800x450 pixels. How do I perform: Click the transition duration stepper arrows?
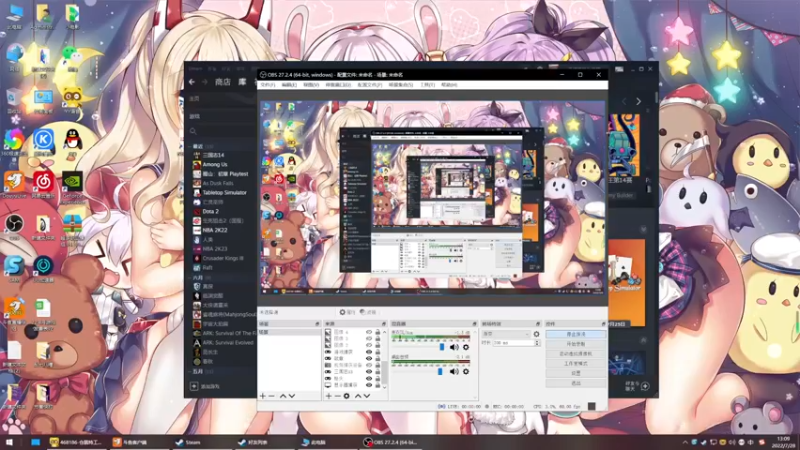537,343
